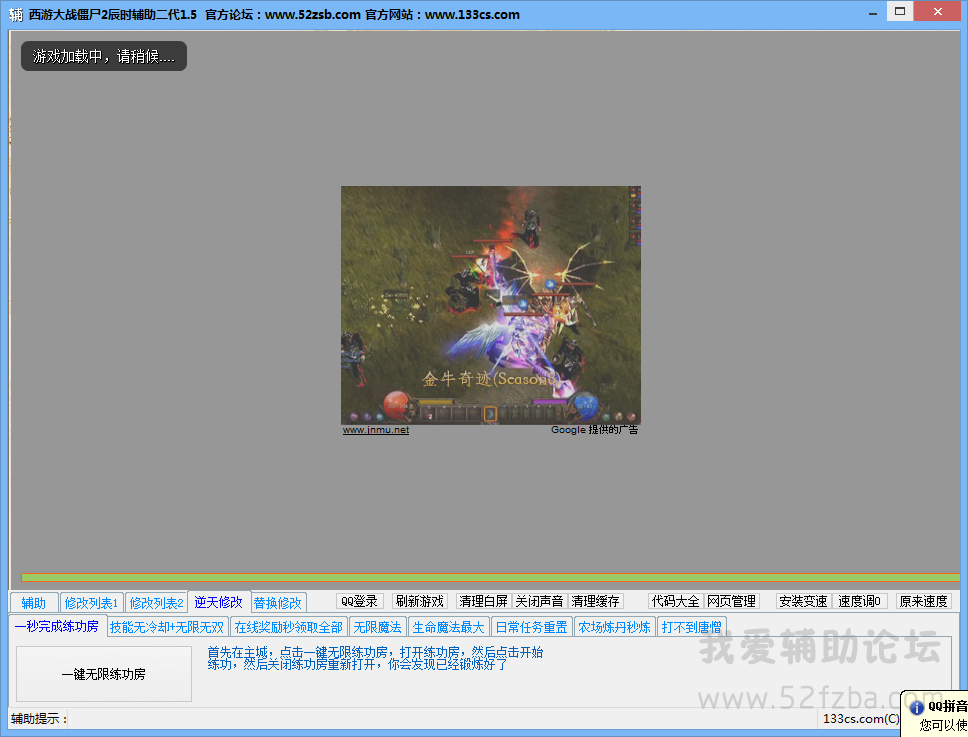Open the 修改列表1 tab

pos(91,603)
